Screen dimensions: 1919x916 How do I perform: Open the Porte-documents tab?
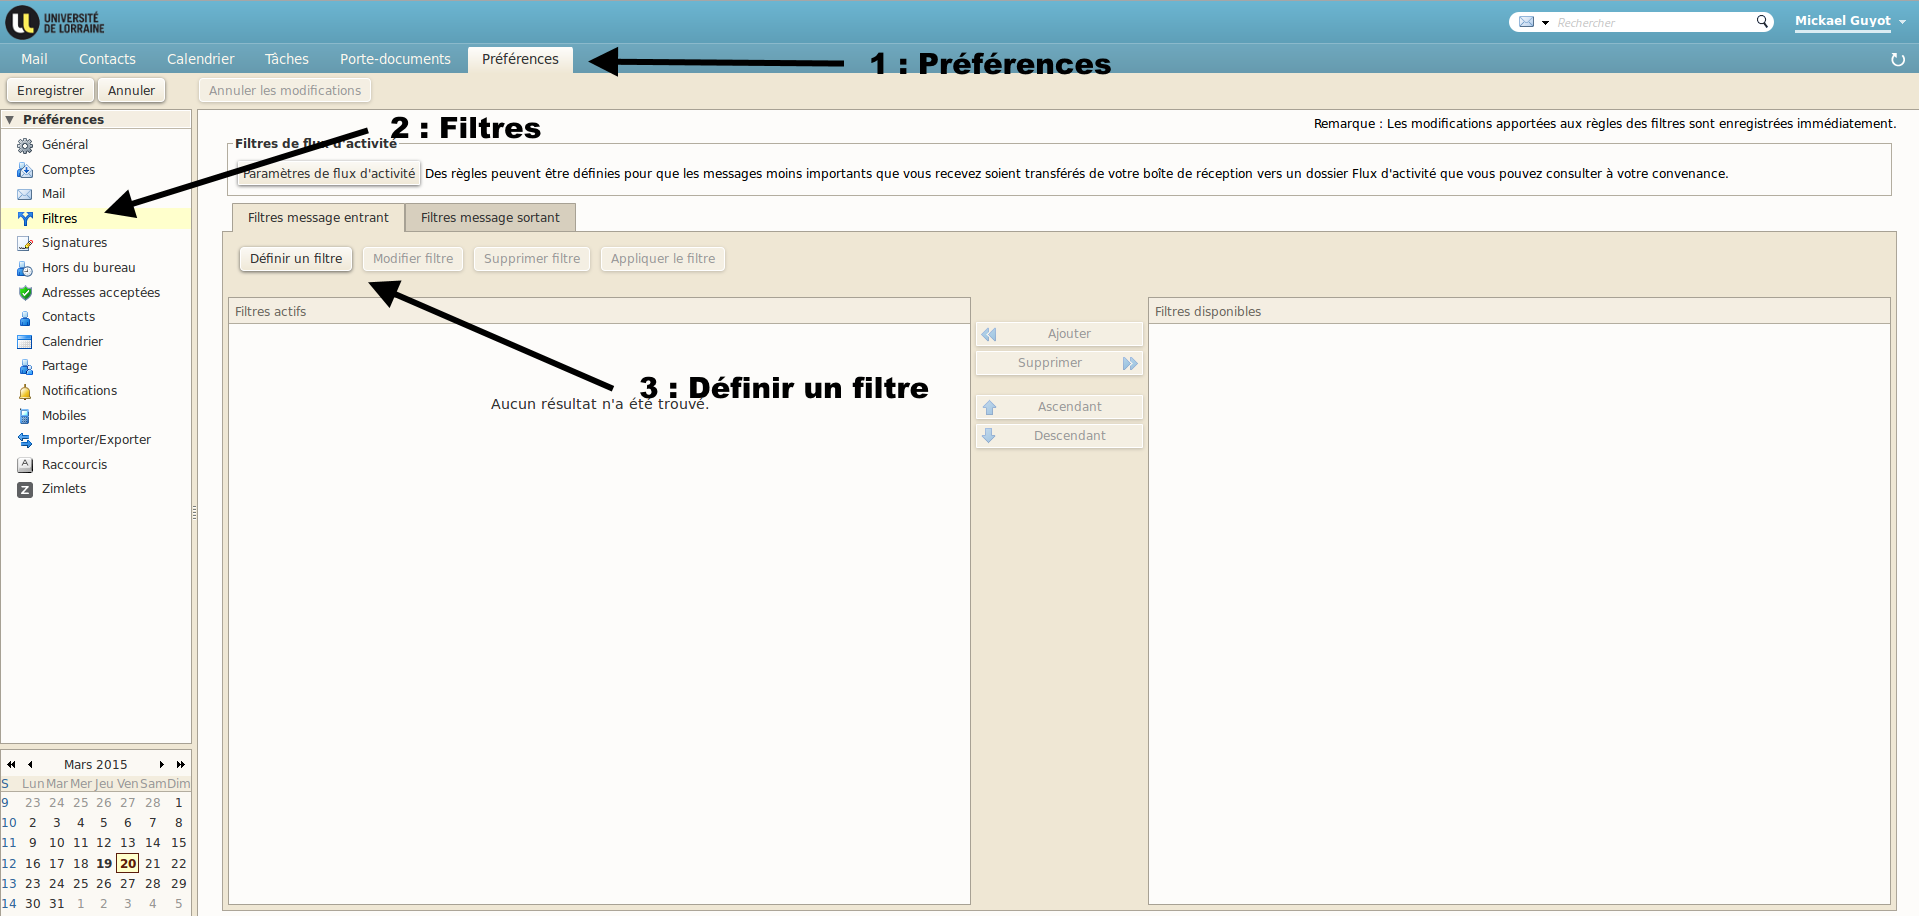[395, 59]
